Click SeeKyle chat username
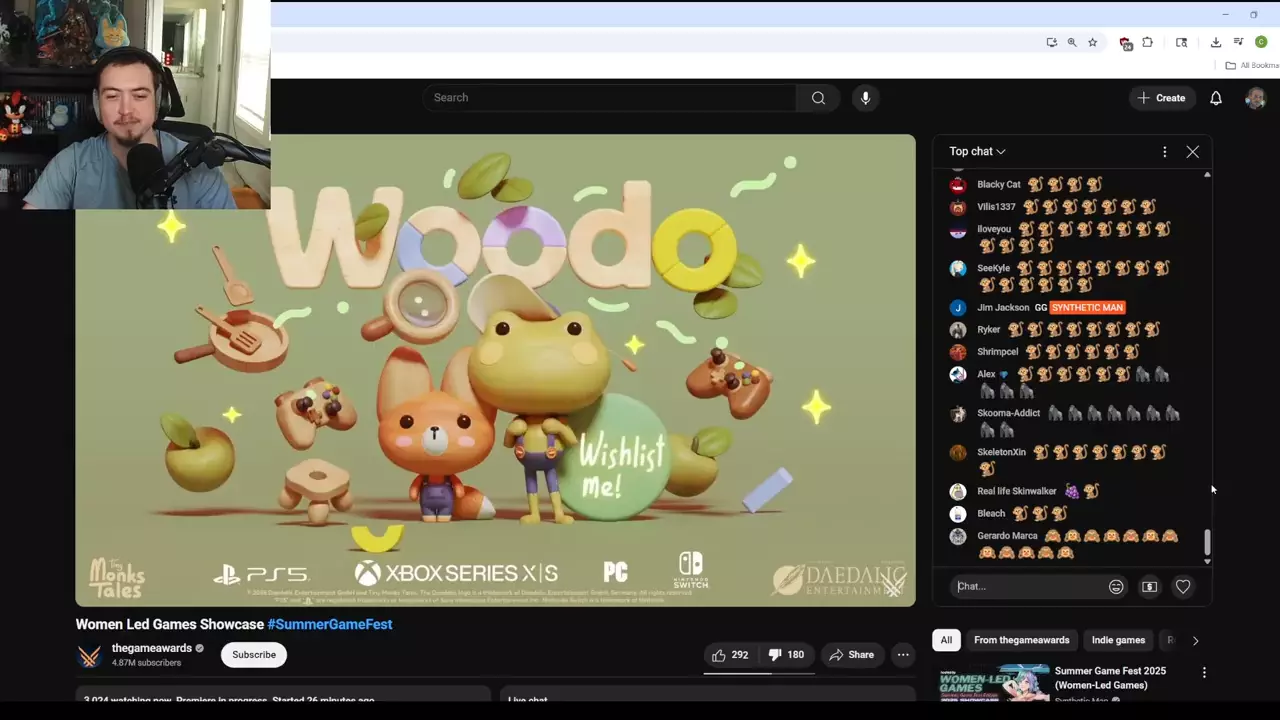 point(993,268)
